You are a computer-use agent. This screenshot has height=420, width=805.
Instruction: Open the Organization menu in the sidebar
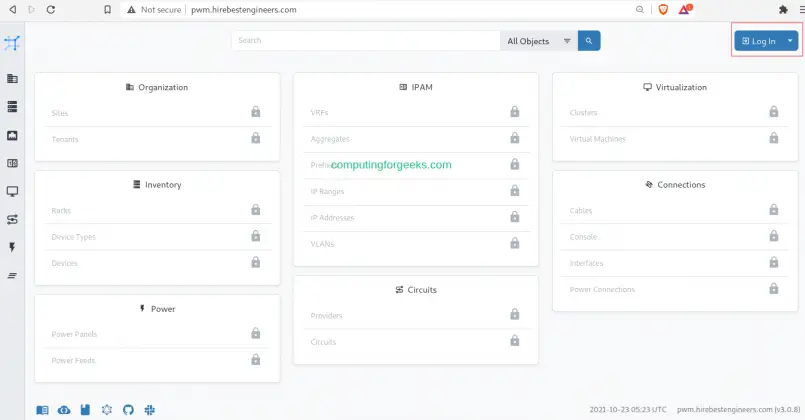(x=12, y=78)
